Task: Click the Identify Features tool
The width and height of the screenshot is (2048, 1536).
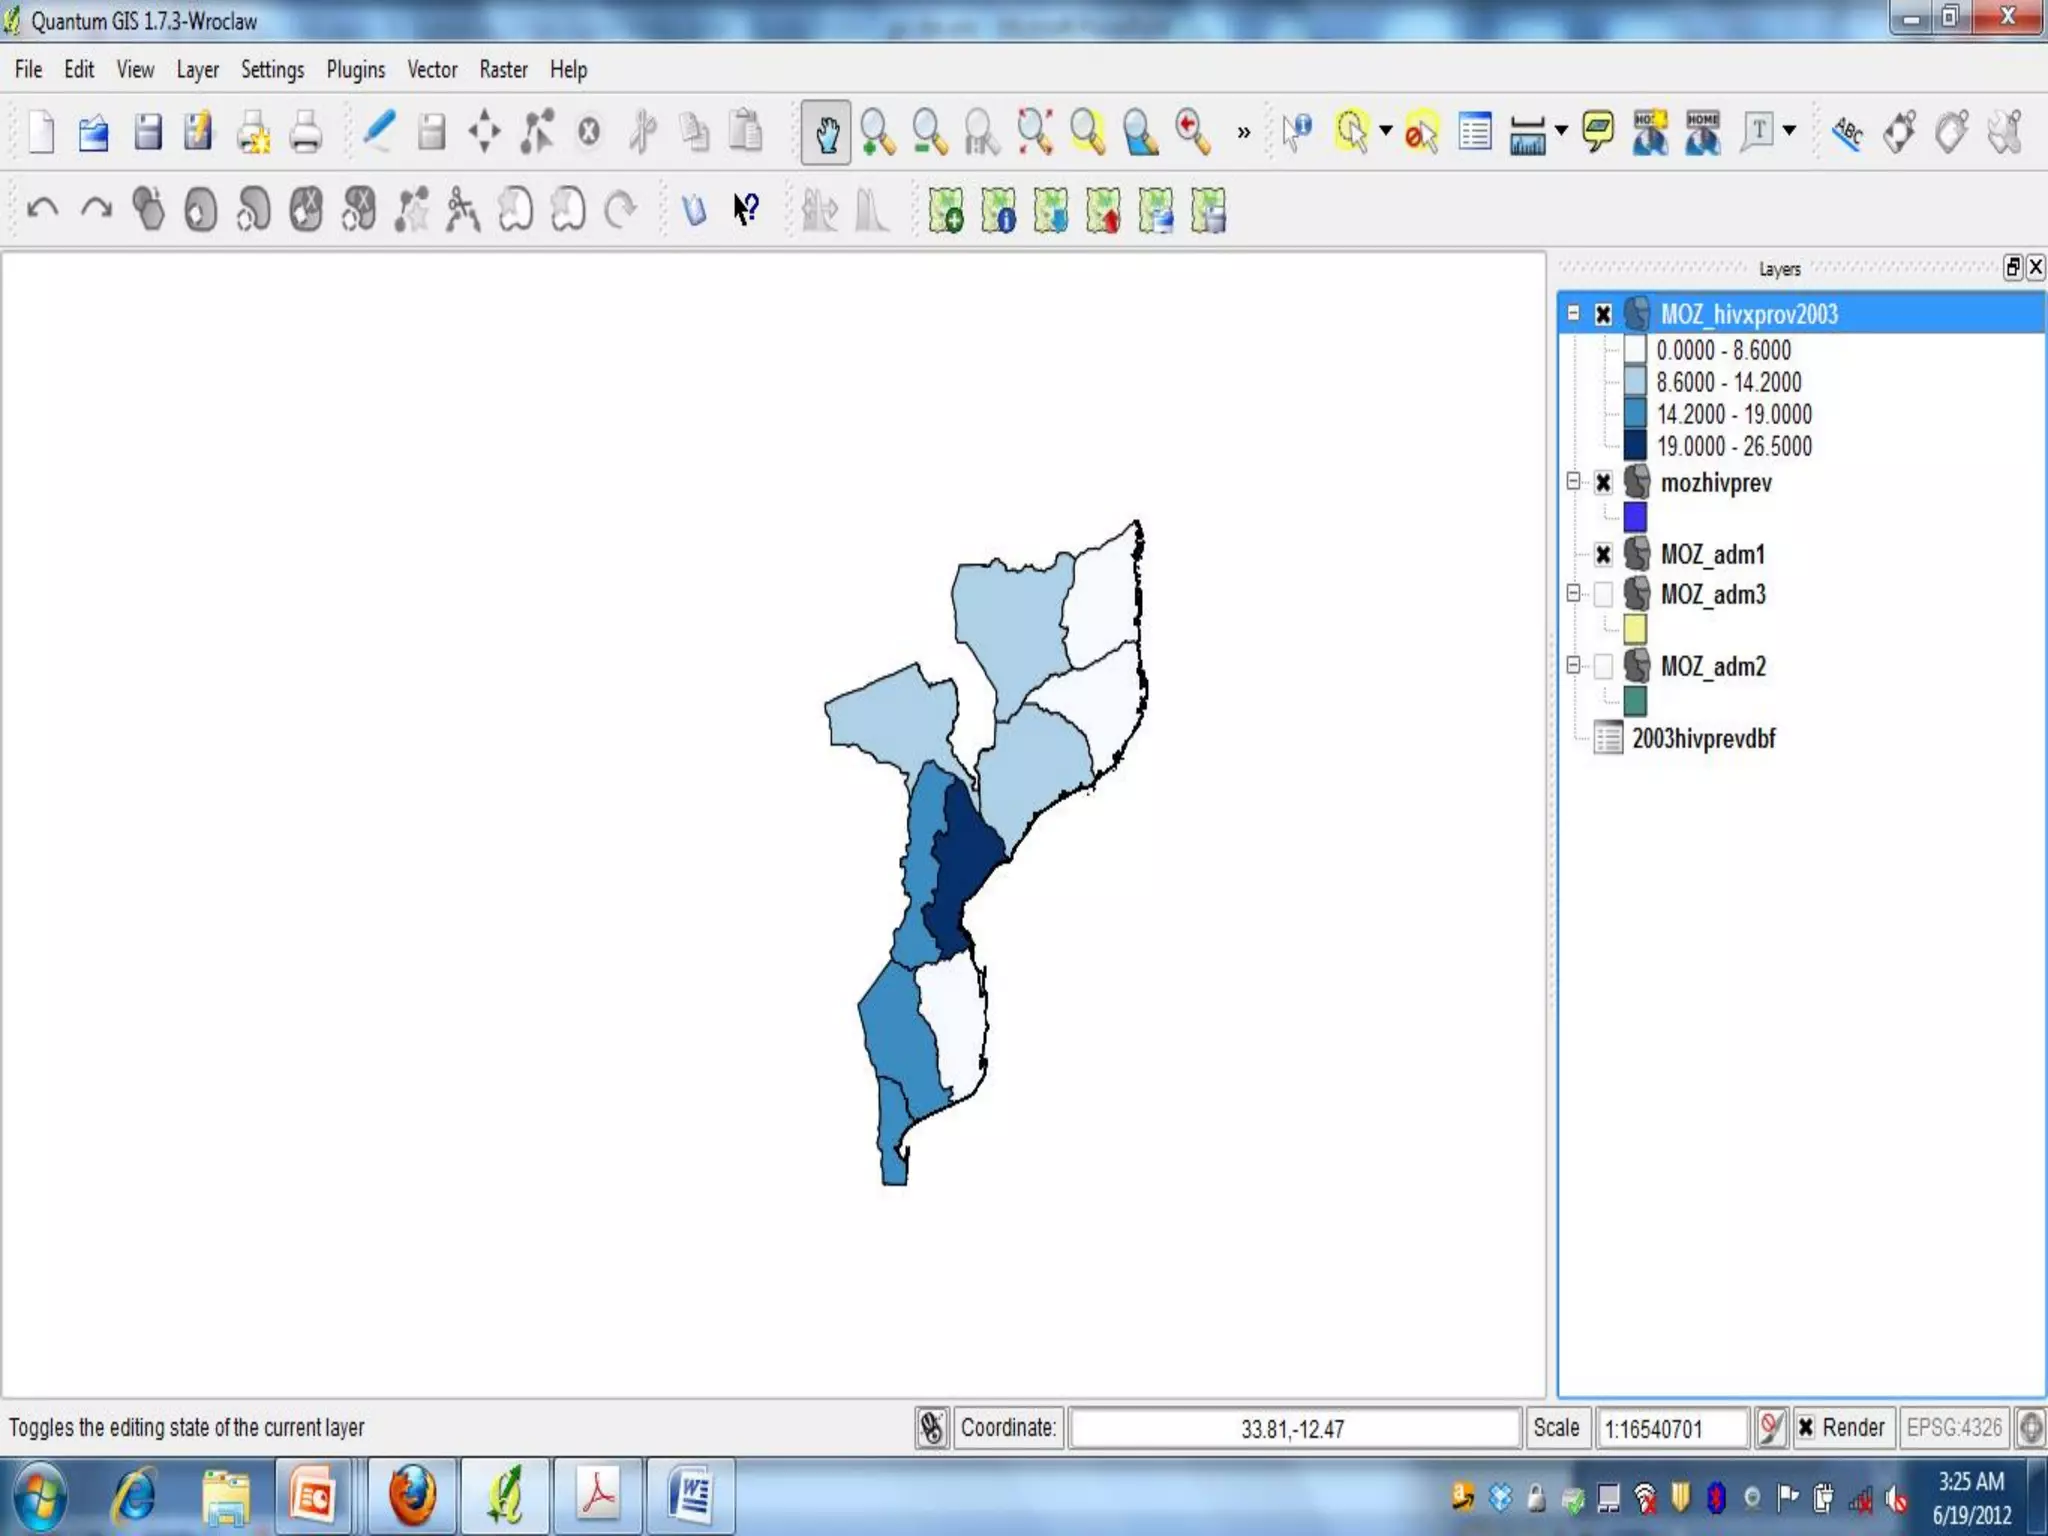Action: 1297,132
